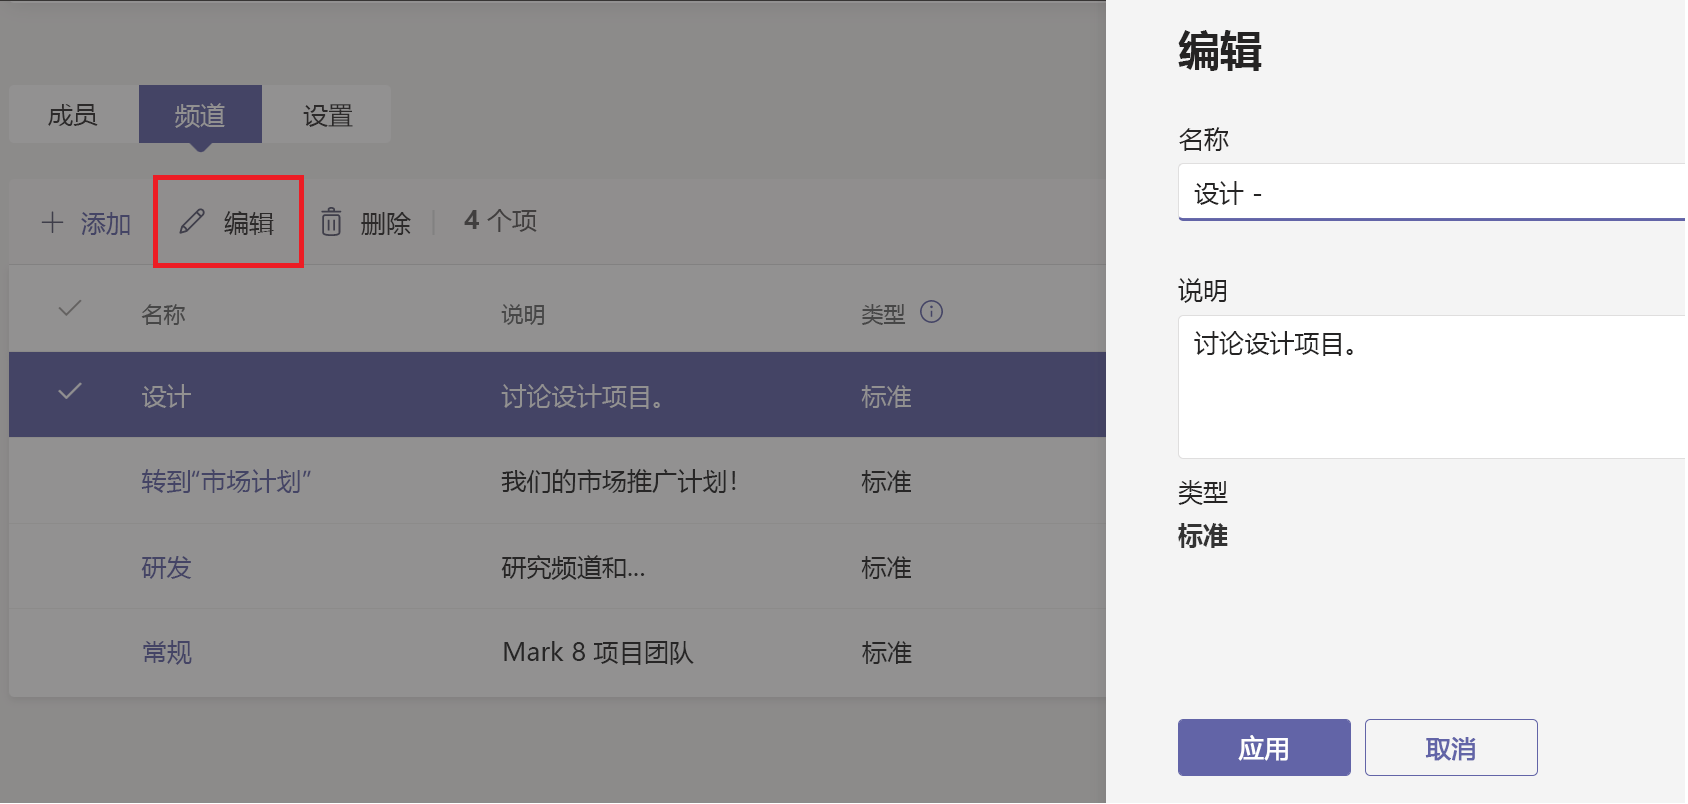Open the 转到"市场计划" channel link

pyautogui.click(x=226, y=482)
